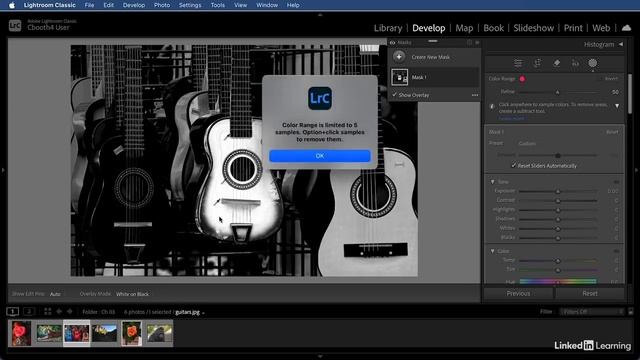This screenshot has width=640, height=360.
Task: Collapse the Color section triangle
Action: point(492,251)
